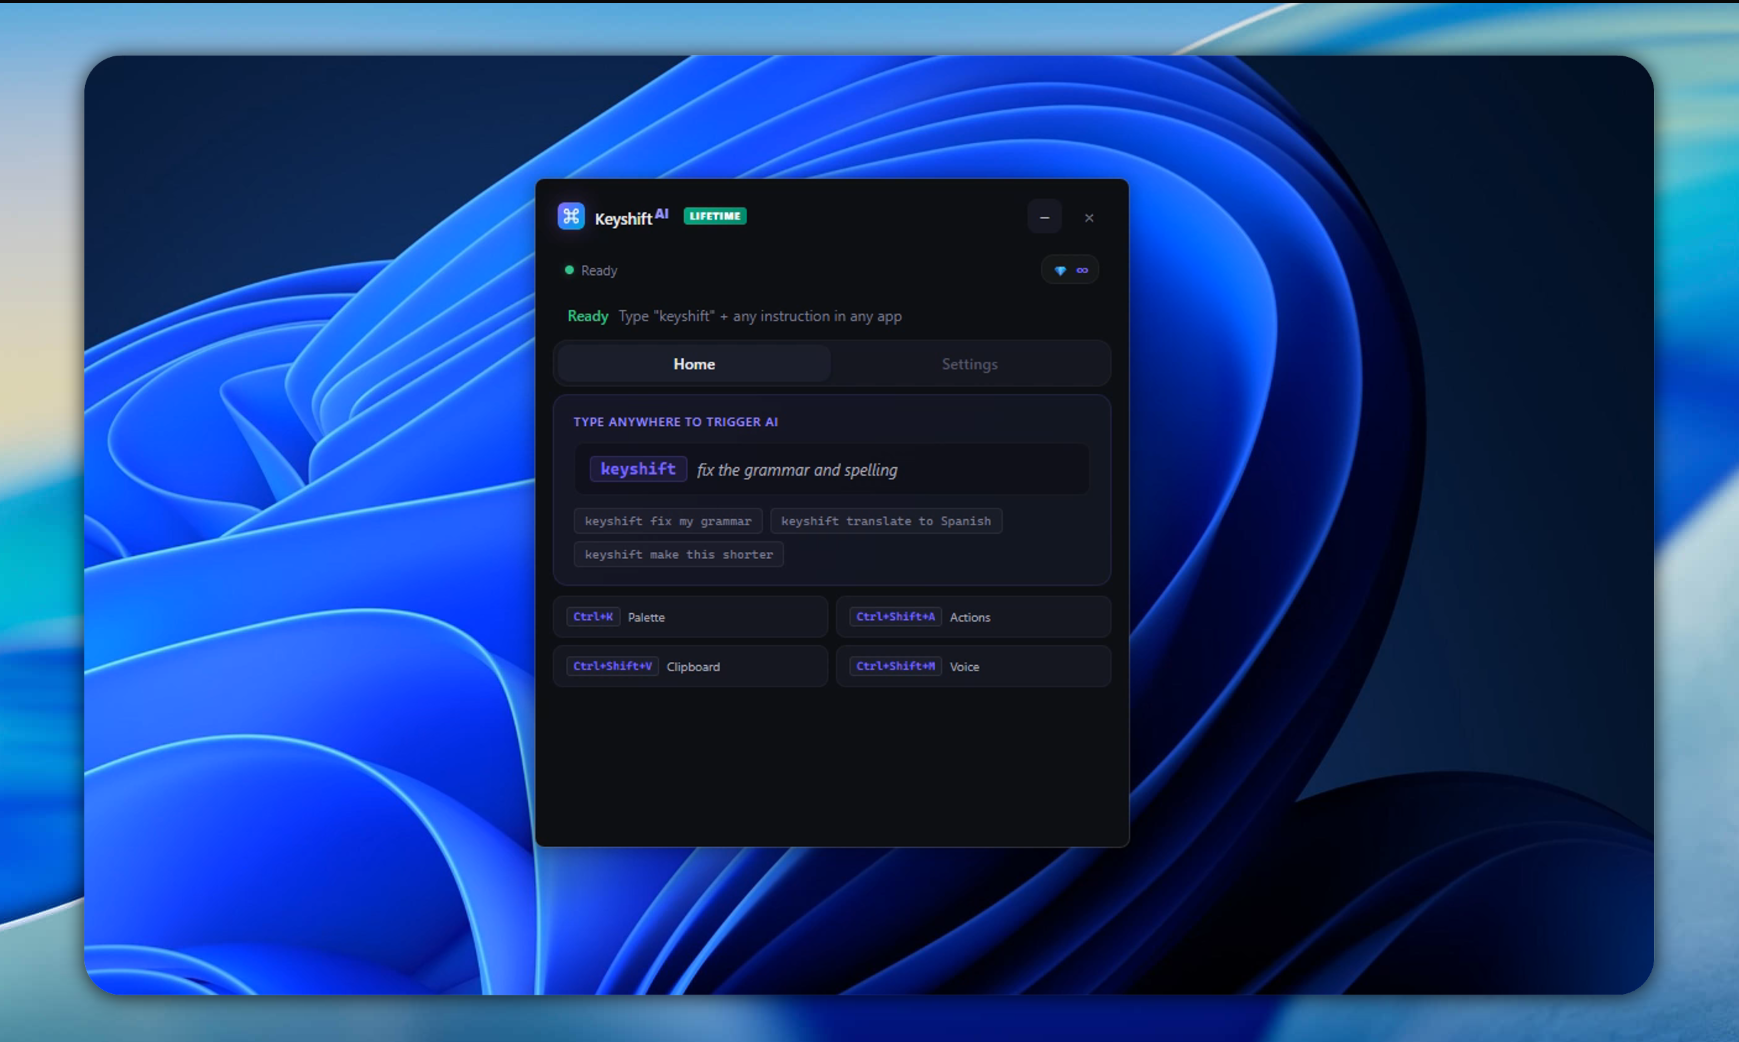Screen dimensions: 1739x1042
Task: Open the Actions shortcut card
Action: coord(973,617)
